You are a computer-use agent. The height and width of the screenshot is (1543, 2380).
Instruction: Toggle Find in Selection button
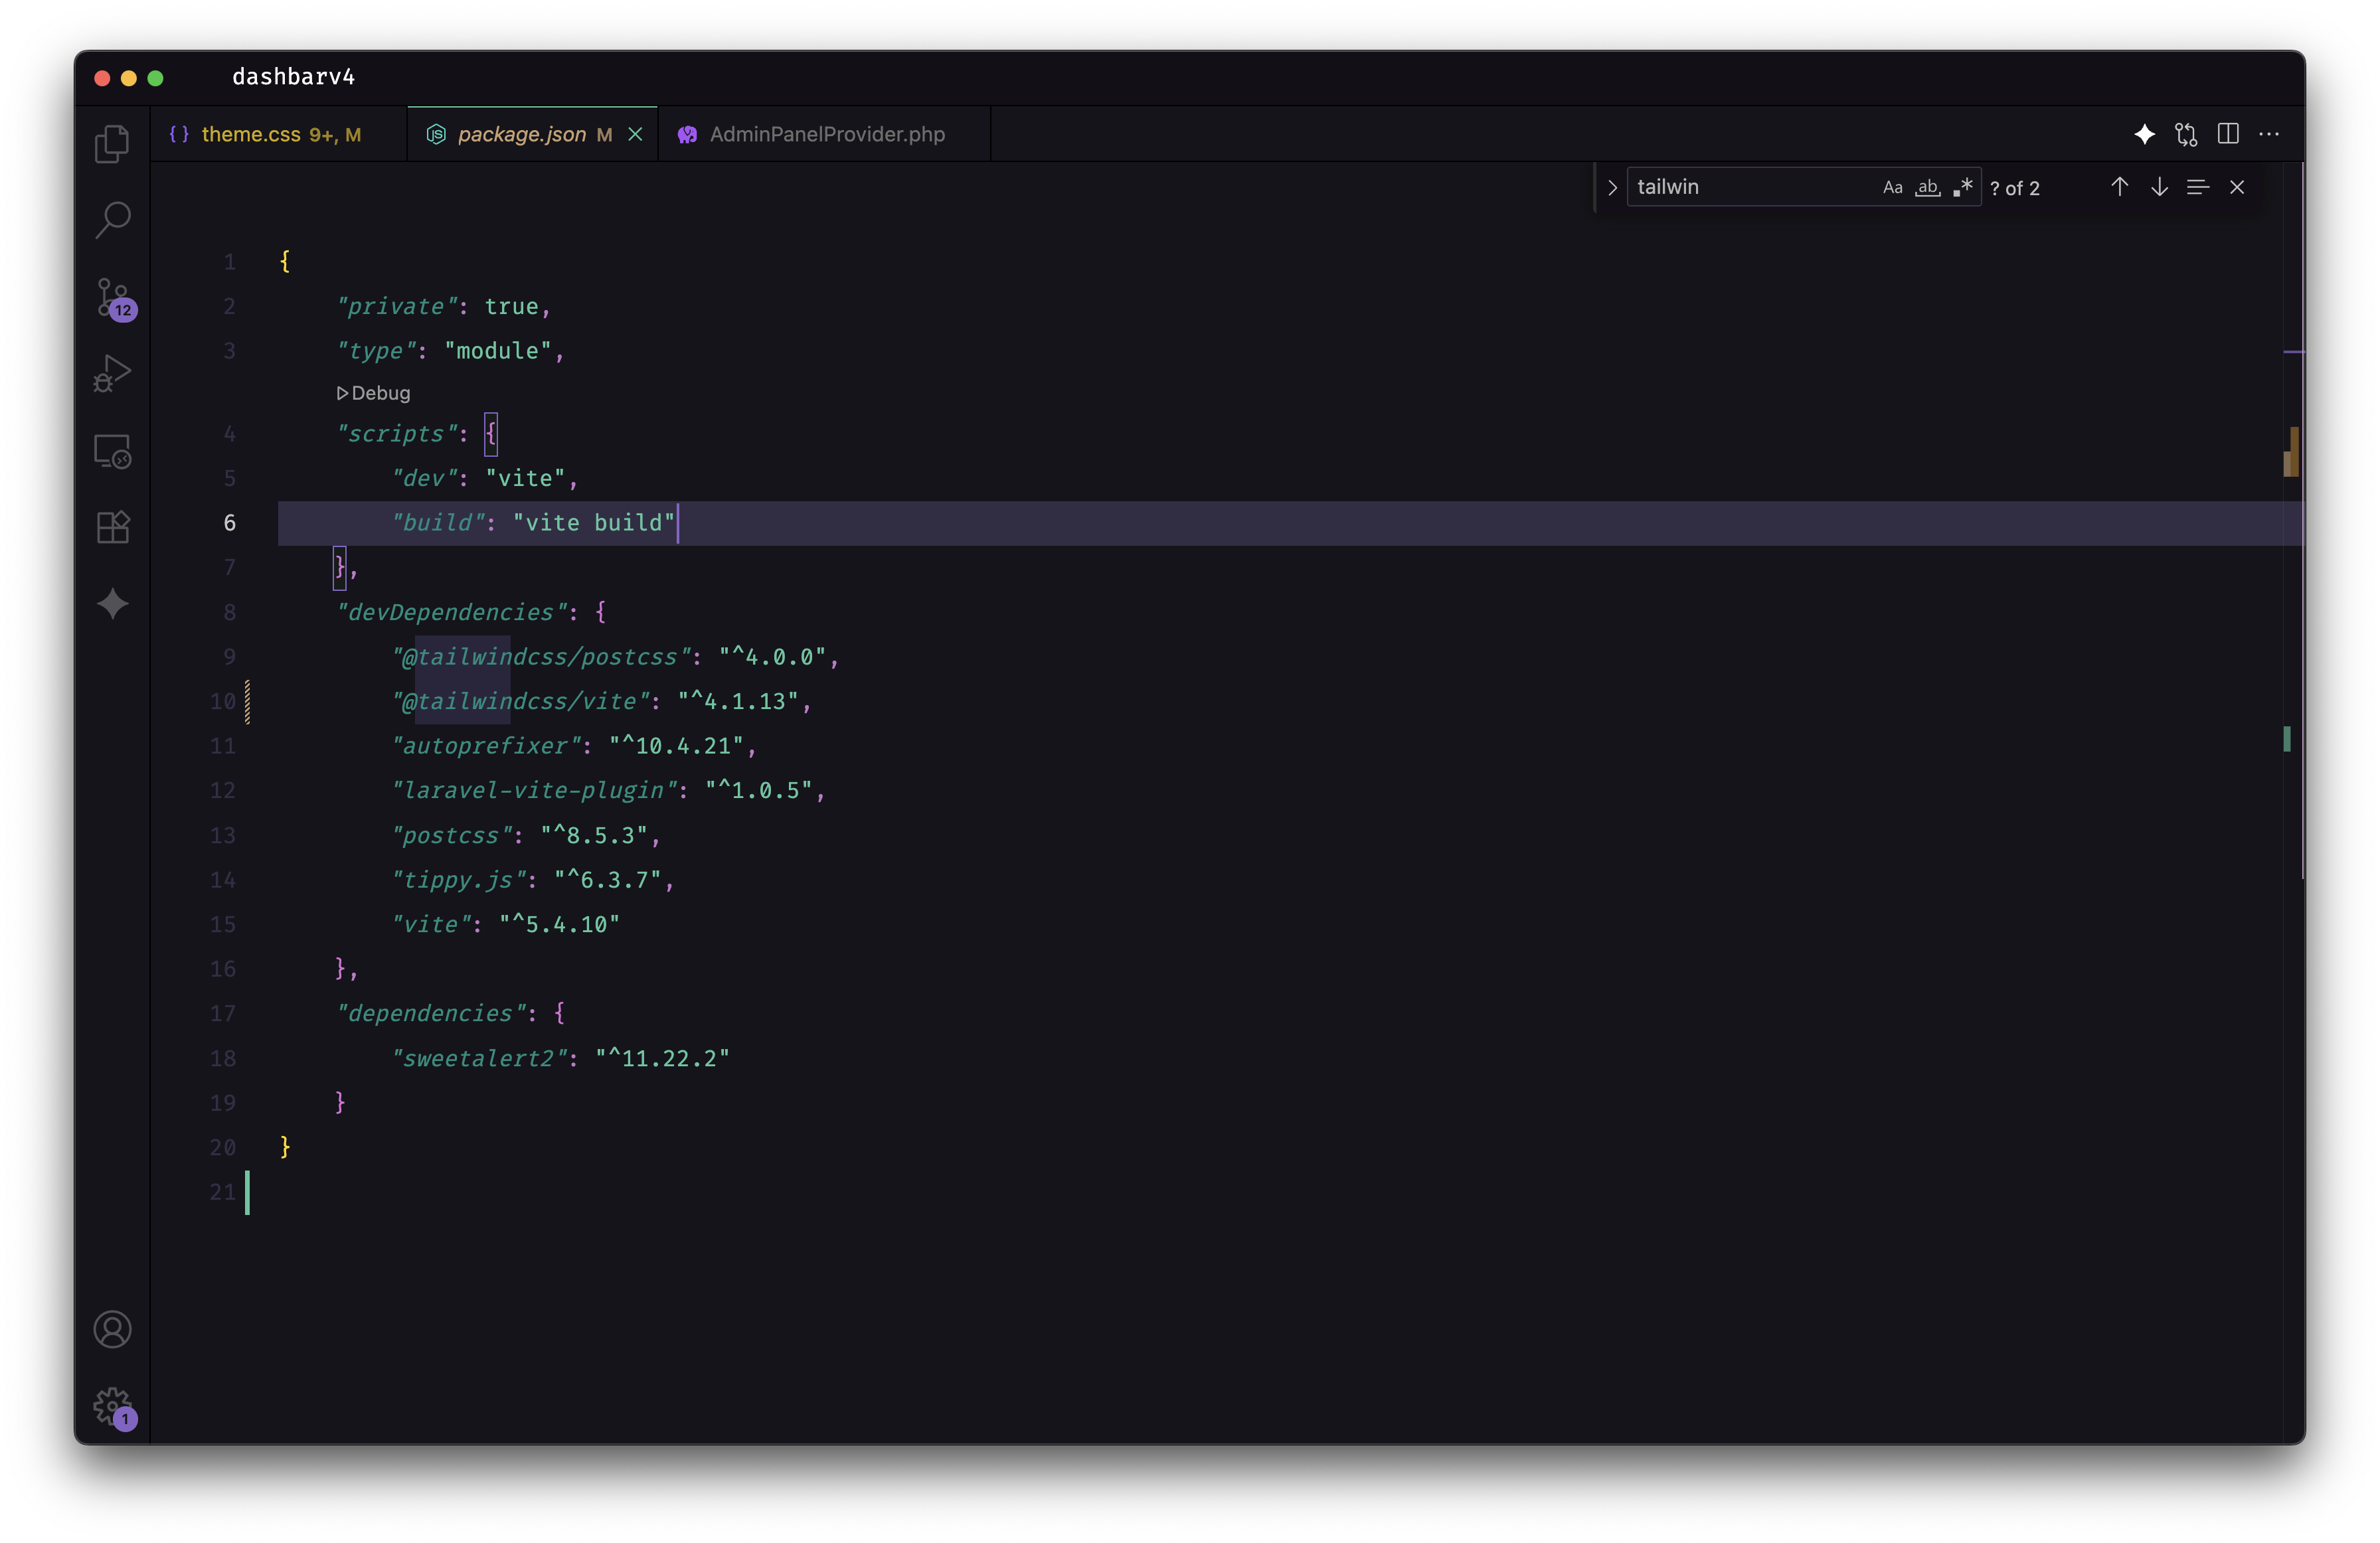pyautogui.click(x=2197, y=187)
